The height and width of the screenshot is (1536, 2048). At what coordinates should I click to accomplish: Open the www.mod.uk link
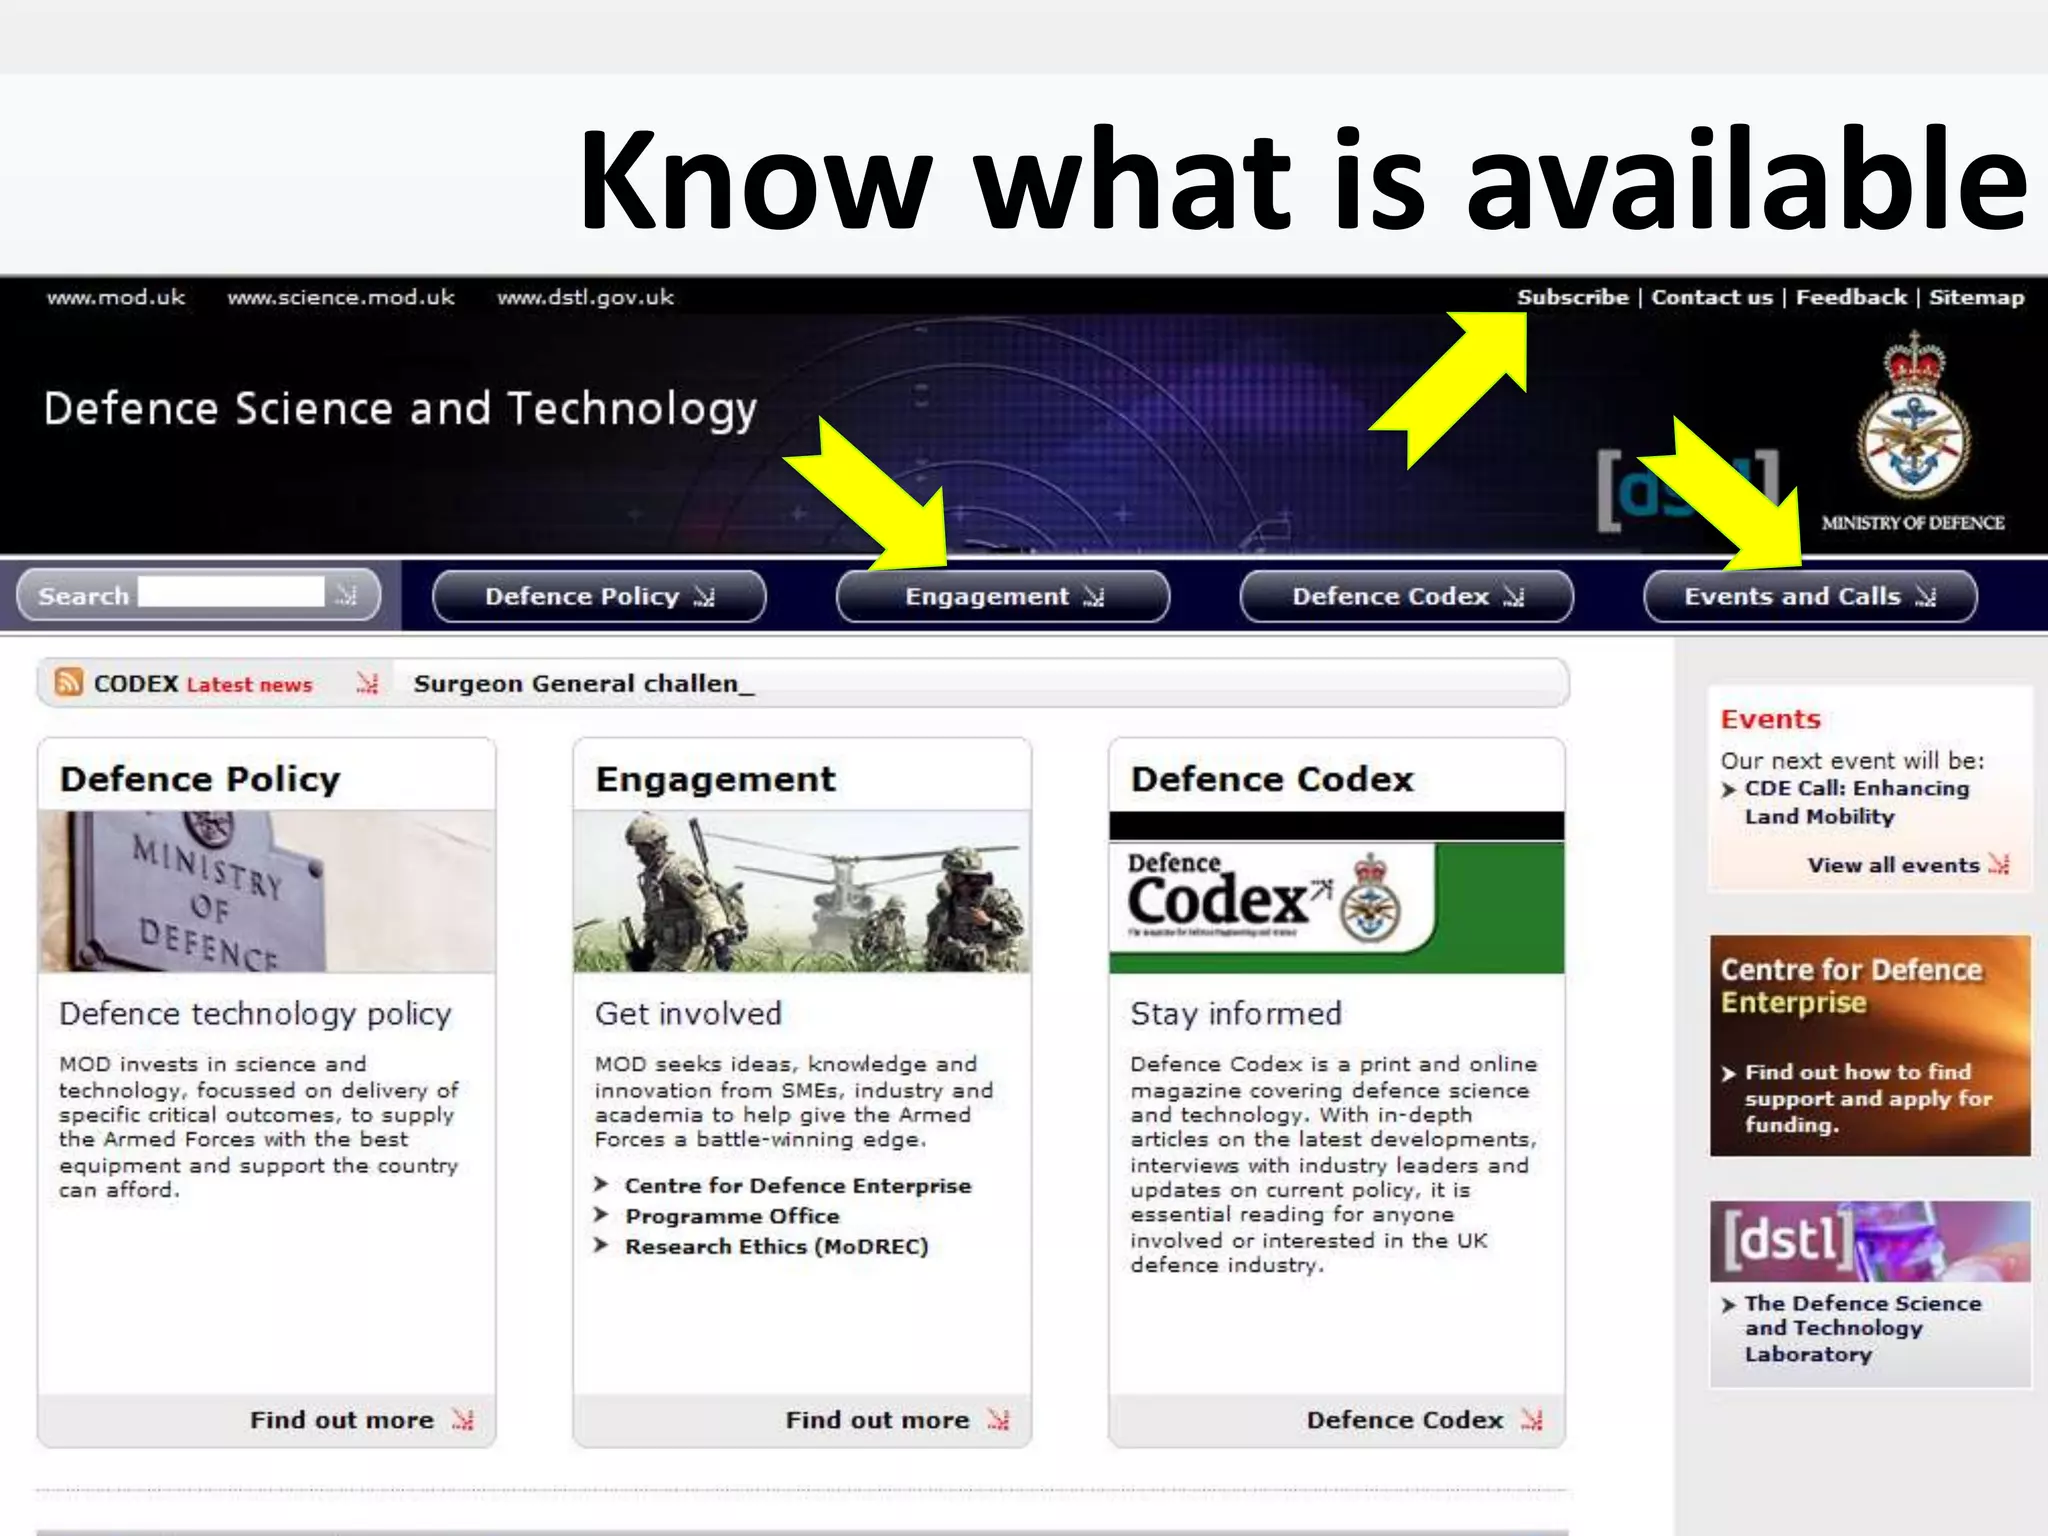click(116, 297)
